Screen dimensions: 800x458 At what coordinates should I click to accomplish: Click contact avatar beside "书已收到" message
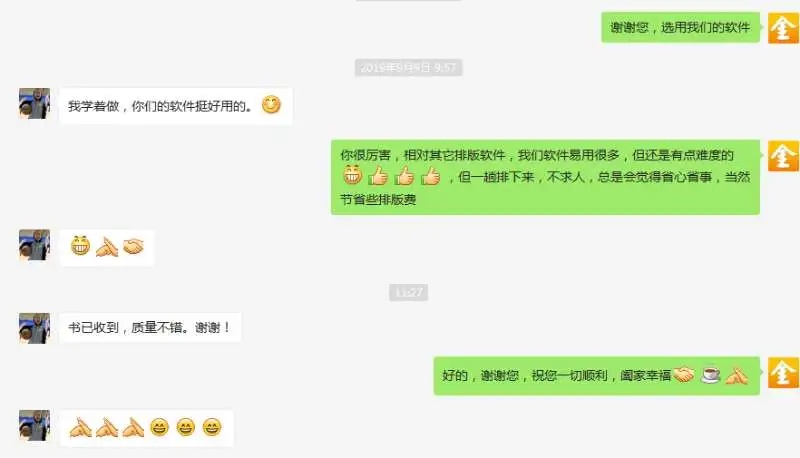tap(35, 328)
